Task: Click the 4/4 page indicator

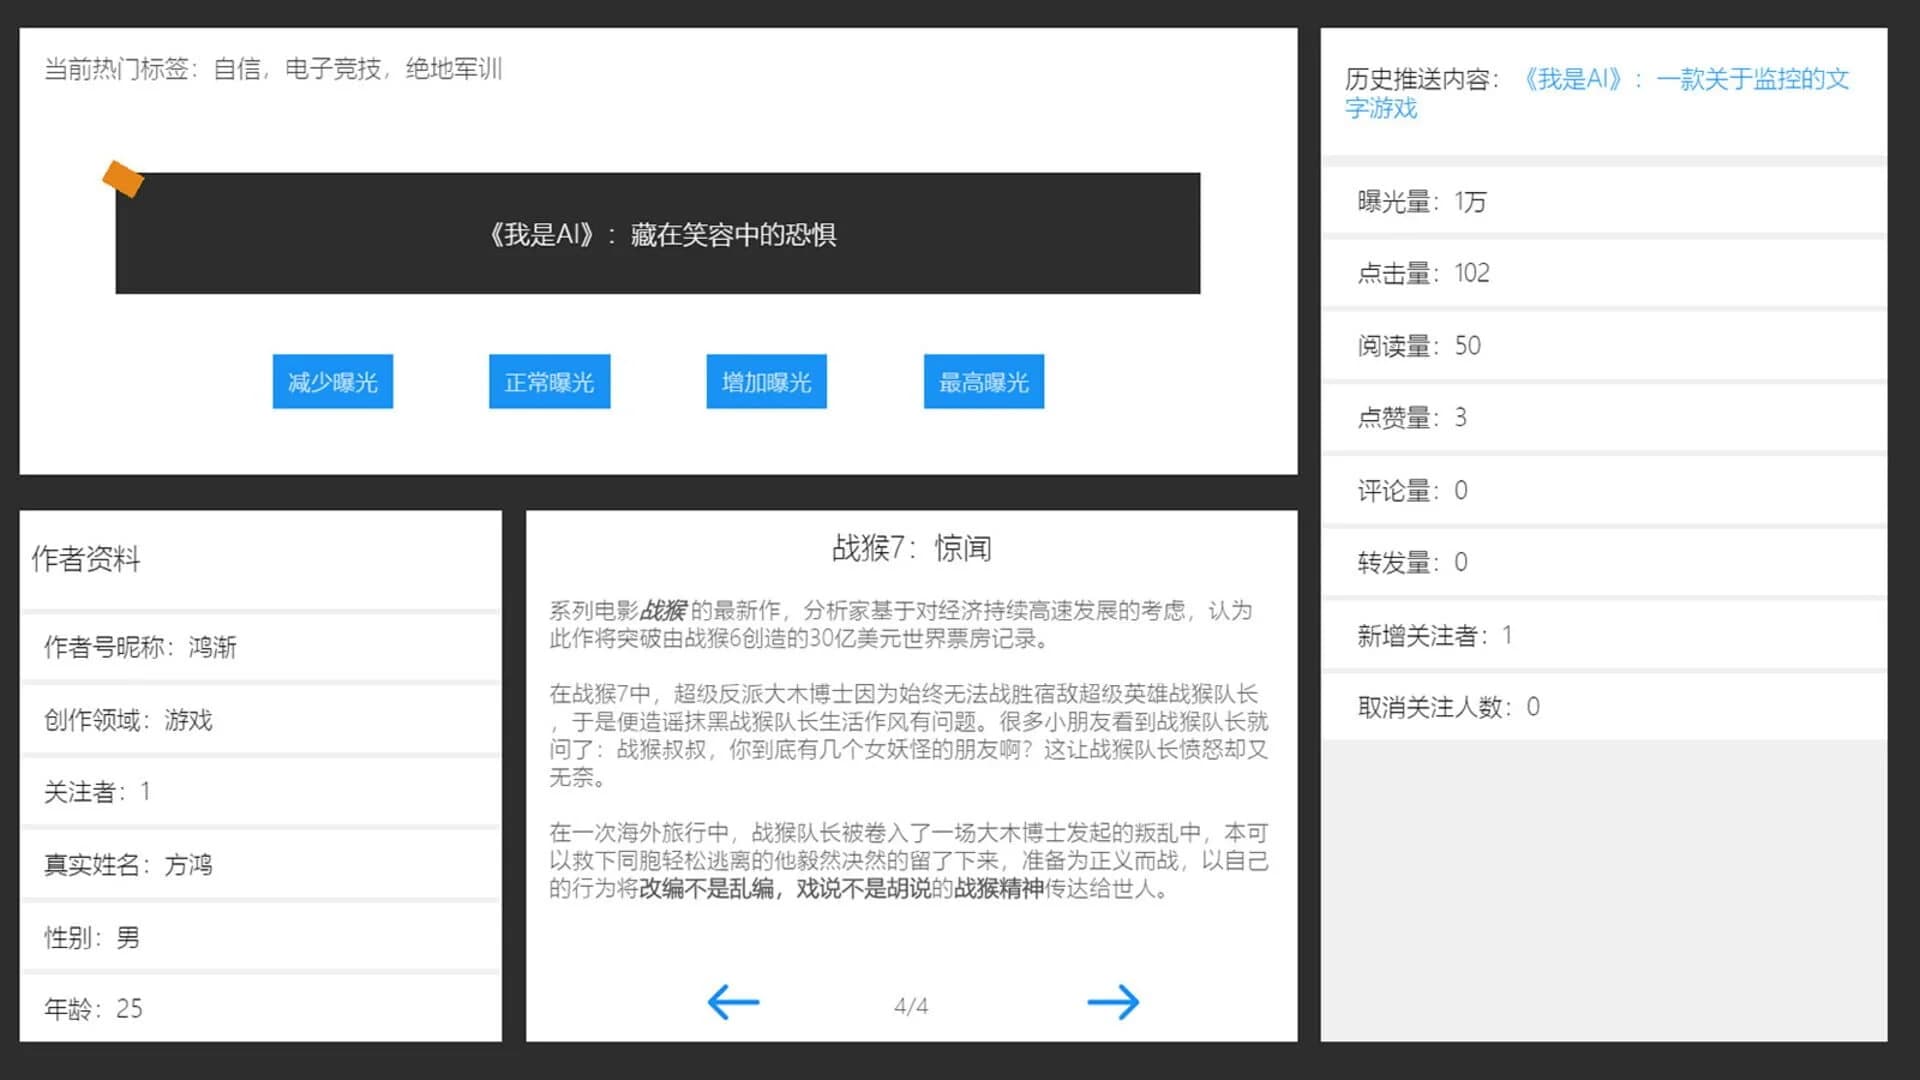Action: pyautogui.click(x=911, y=1006)
